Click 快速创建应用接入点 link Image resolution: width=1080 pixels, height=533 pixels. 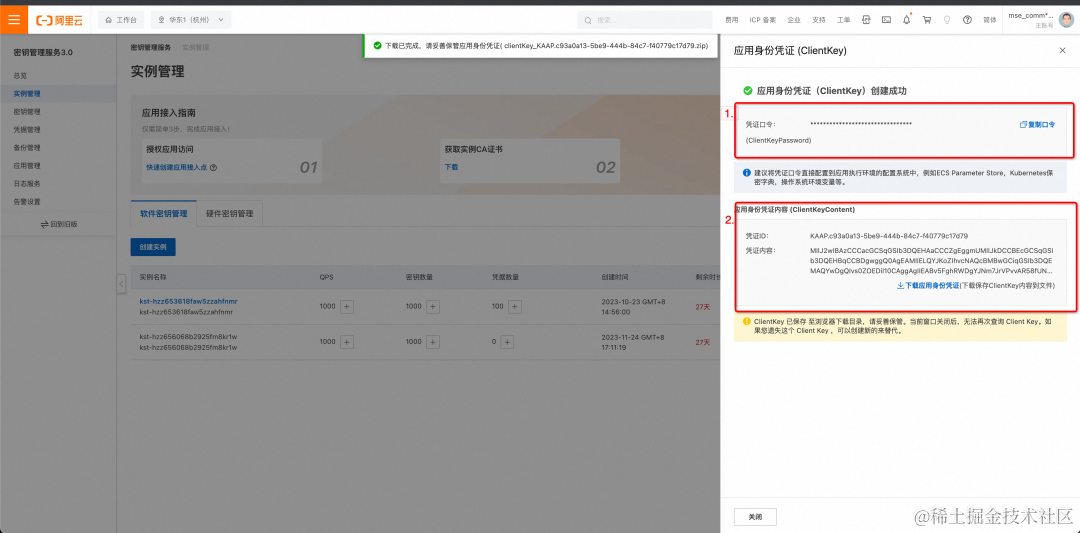pyautogui.click(x=178, y=167)
